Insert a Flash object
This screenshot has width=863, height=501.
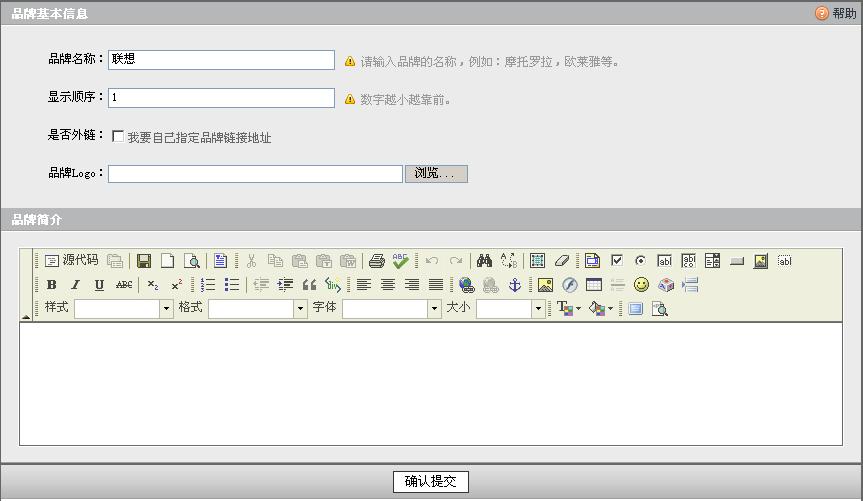pos(570,285)
